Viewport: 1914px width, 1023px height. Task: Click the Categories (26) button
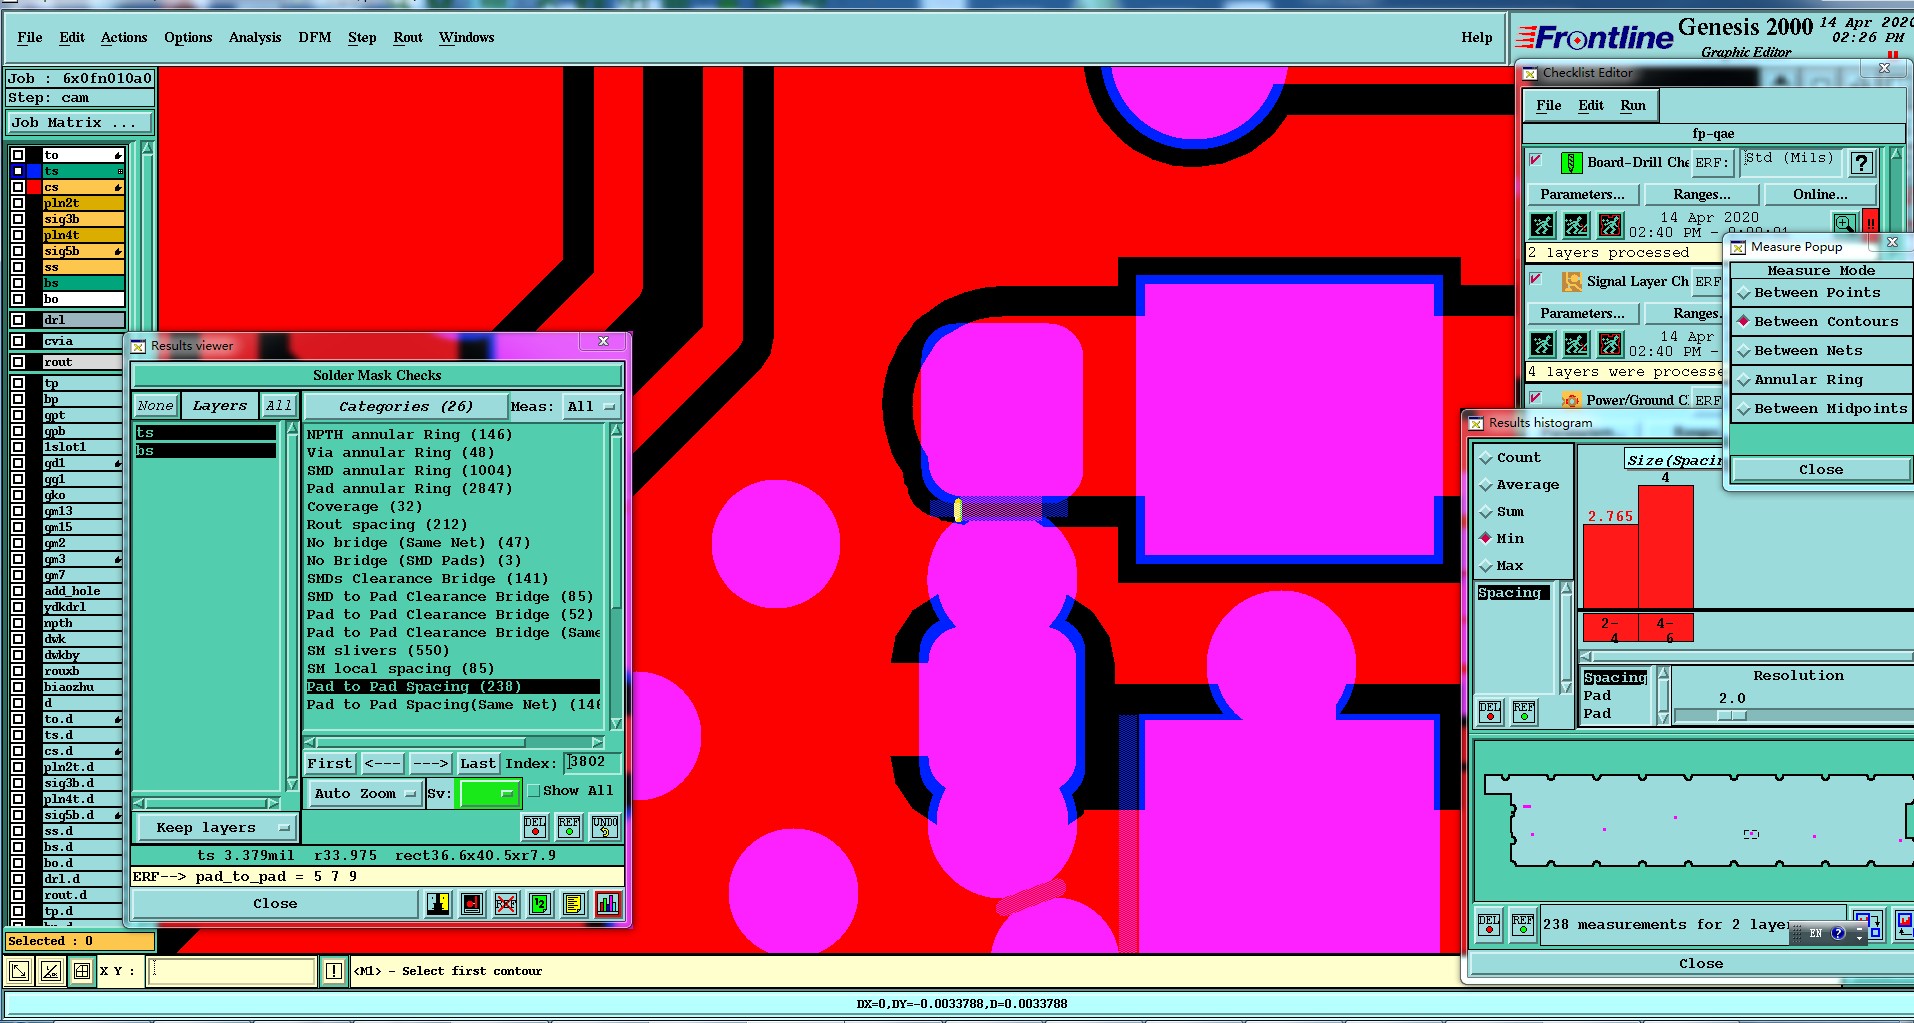pos(405,406)
